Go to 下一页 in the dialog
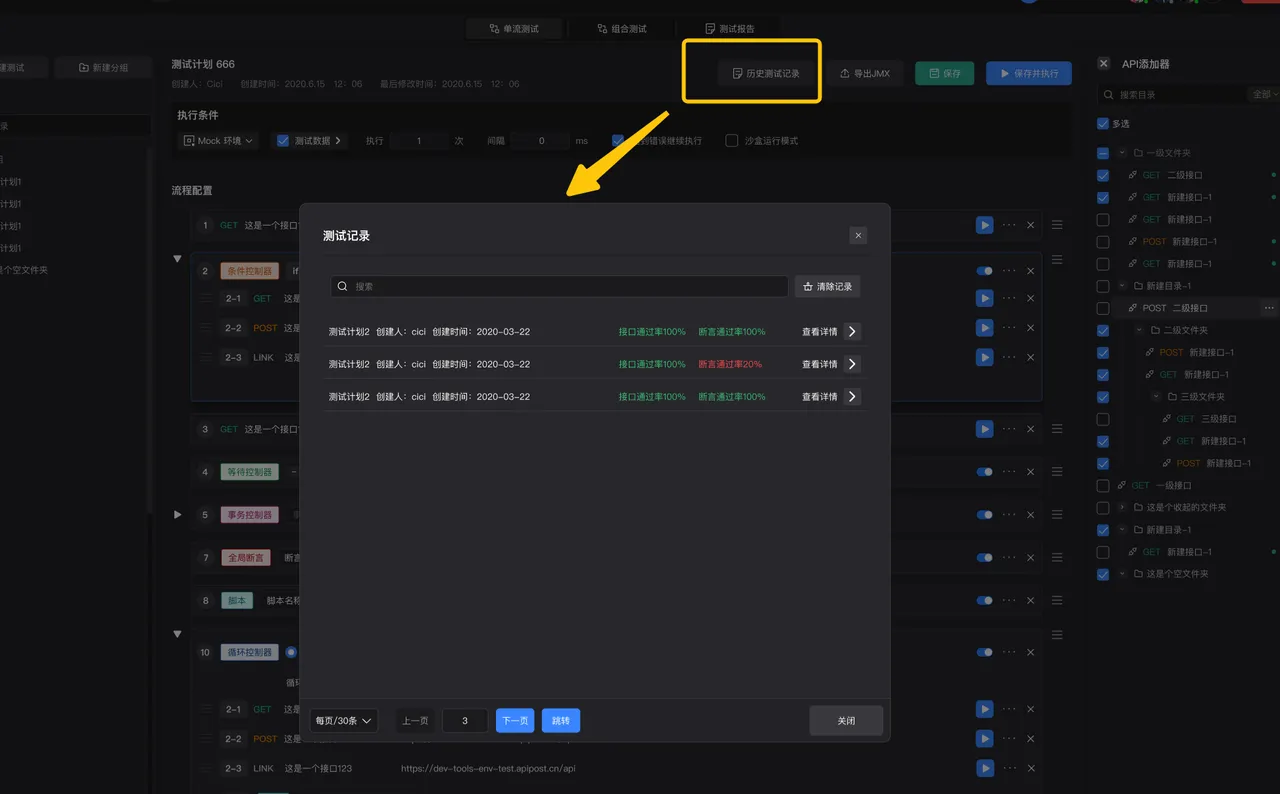 click(x=515, y=720)
